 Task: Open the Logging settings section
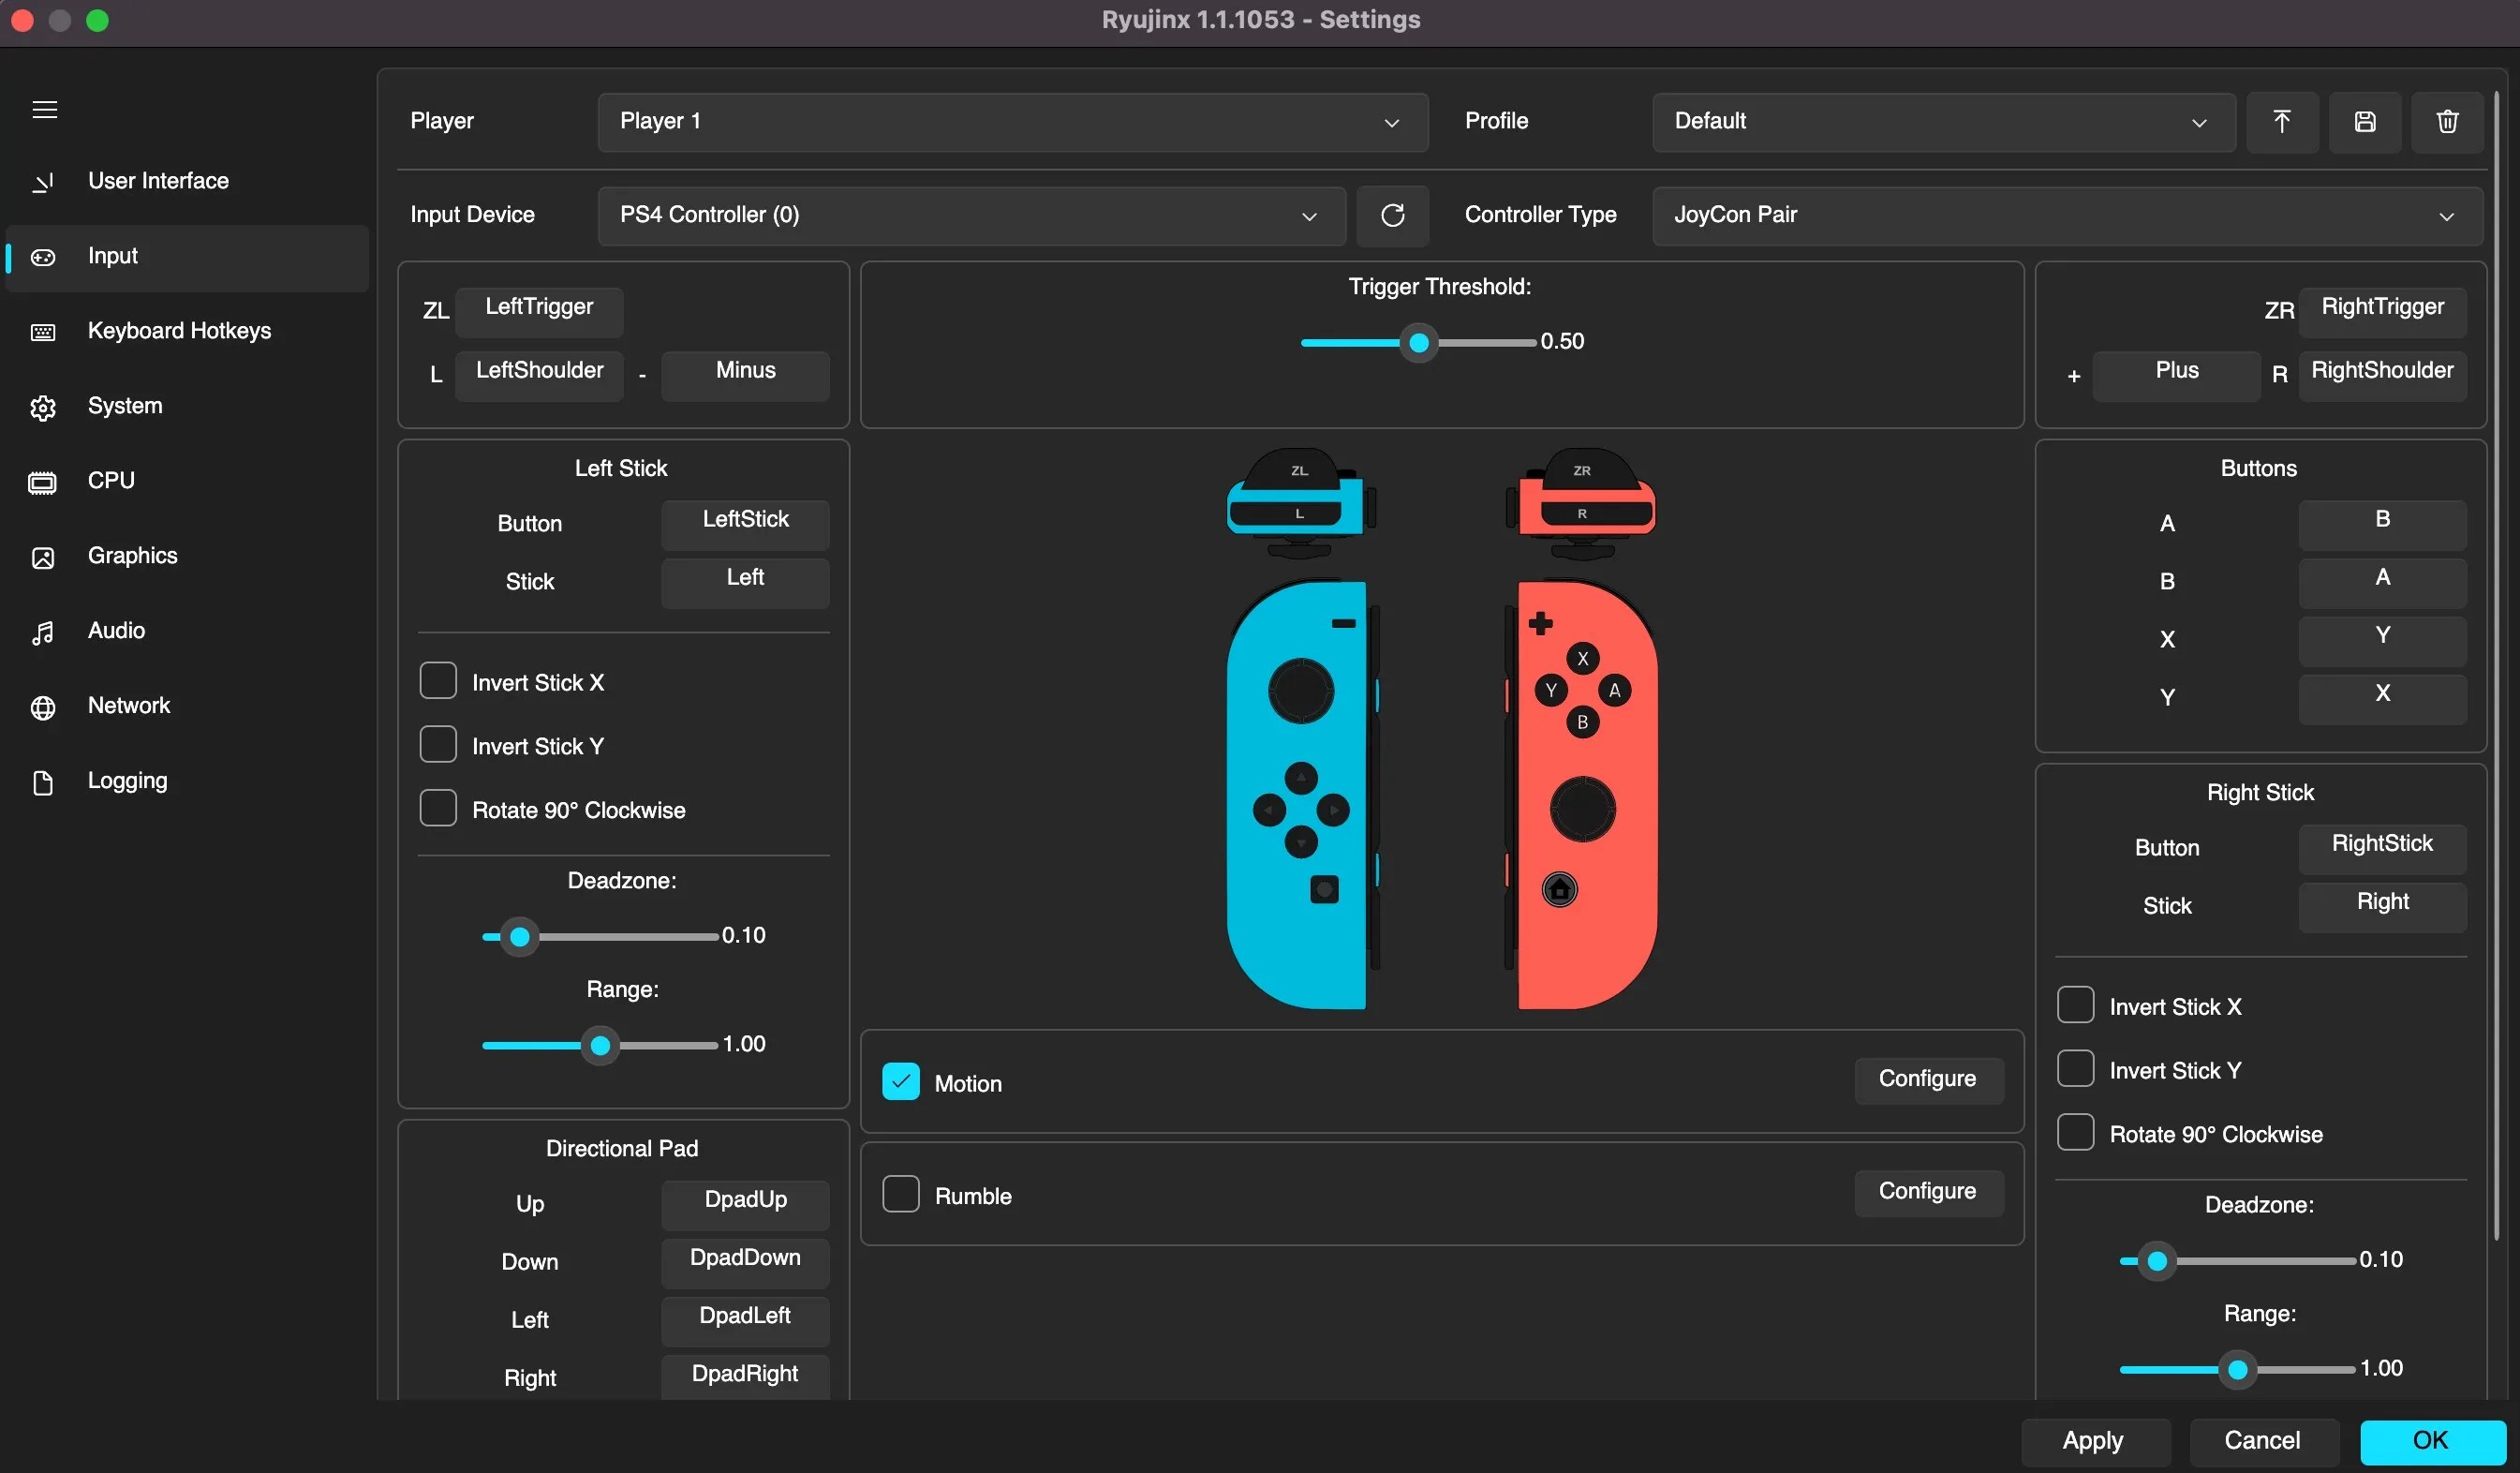(126, 780)
